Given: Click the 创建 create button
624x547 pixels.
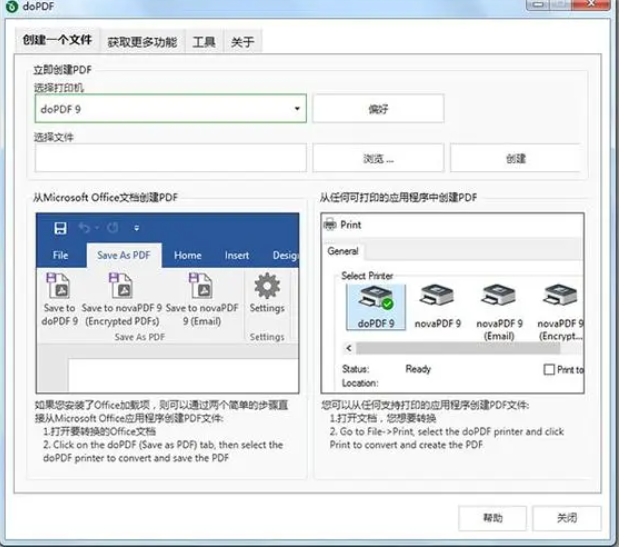Looking at the screenshot, I should 516,159.
